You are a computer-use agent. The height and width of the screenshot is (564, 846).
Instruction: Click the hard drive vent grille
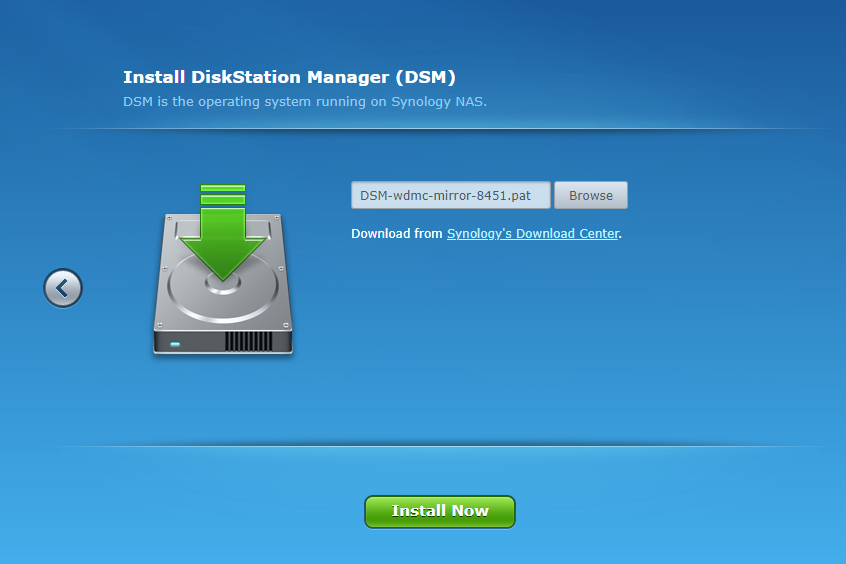click(x=248, y=342)
